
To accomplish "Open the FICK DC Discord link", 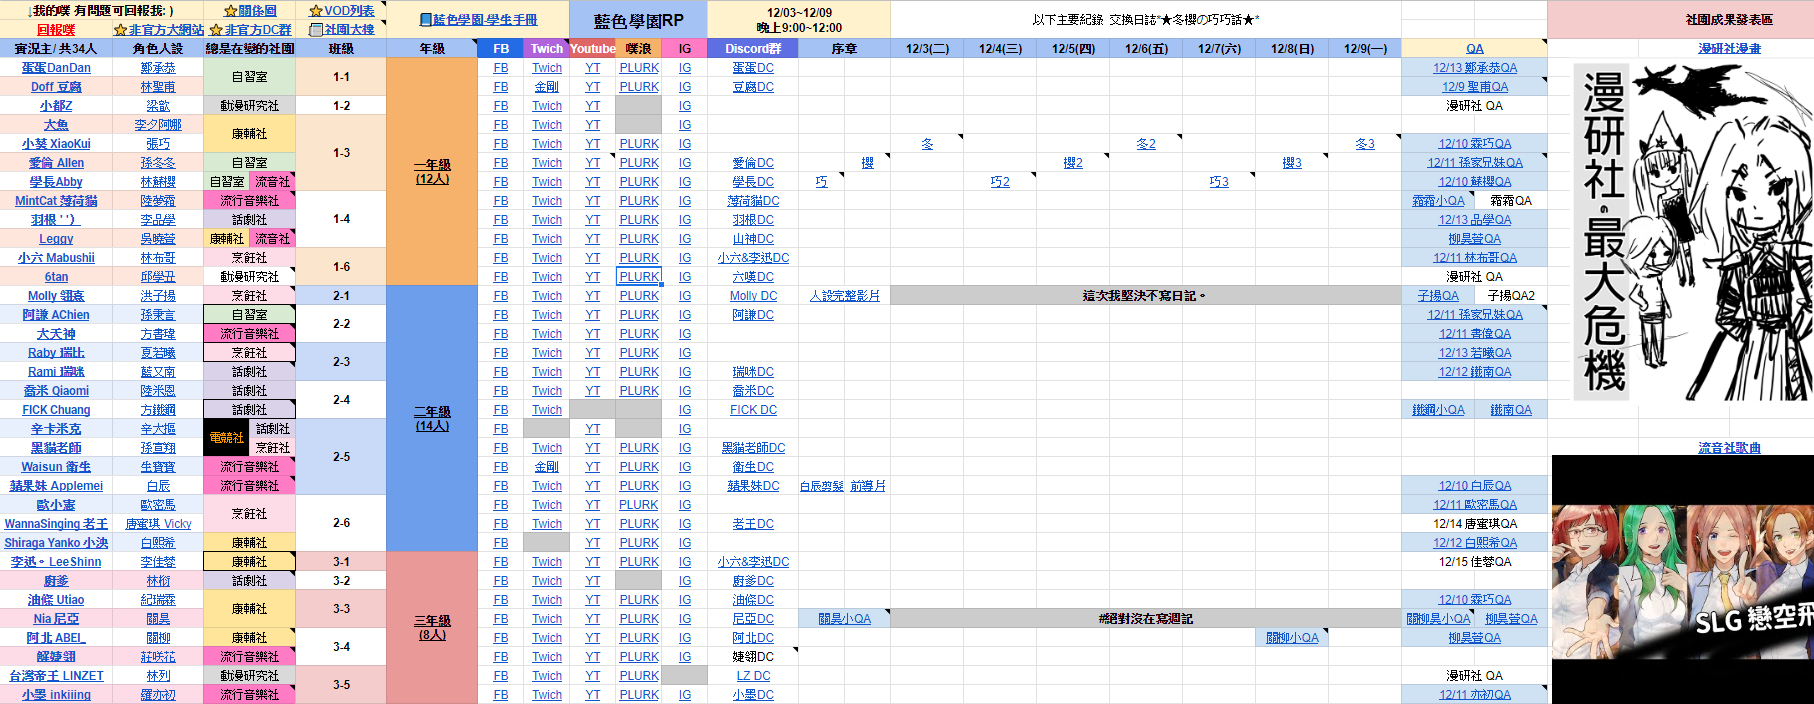I will click(x=753, y=410).
